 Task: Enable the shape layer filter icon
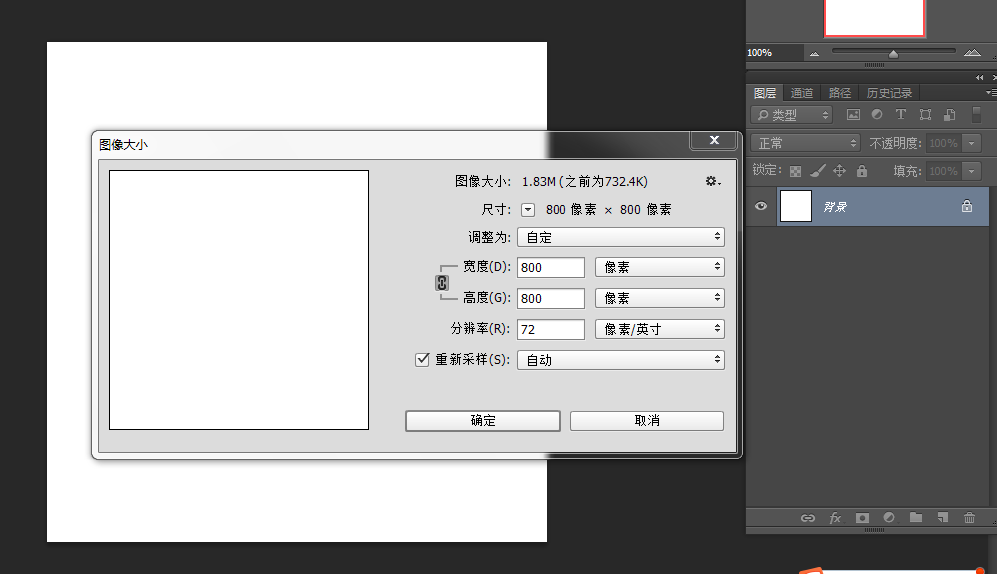coord(925,115)
